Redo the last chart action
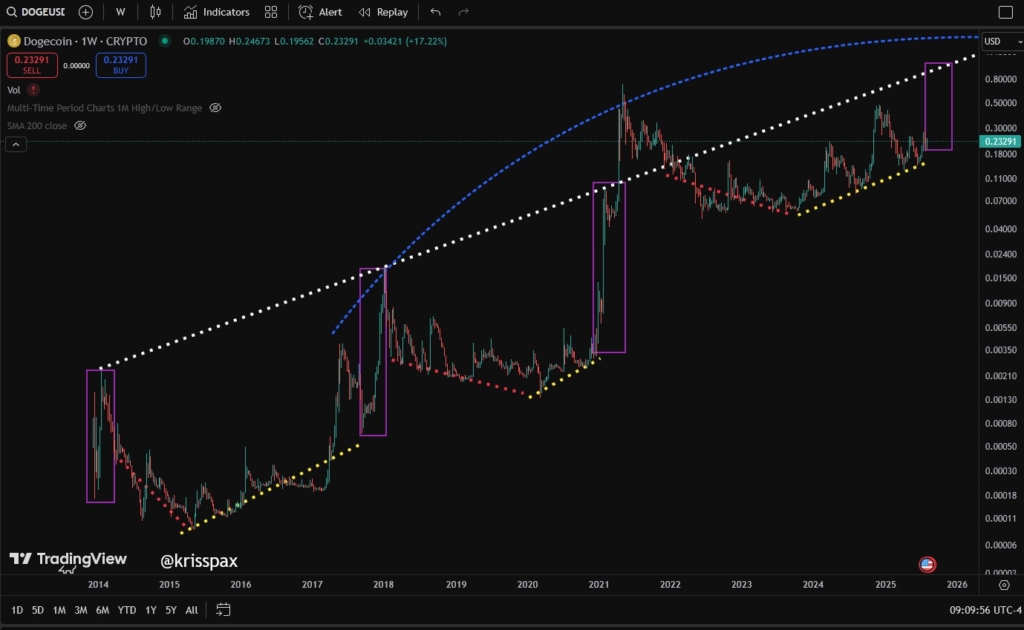Image resolution: width=1024 pixels, height=630 pixels. (x=464, y=12)
